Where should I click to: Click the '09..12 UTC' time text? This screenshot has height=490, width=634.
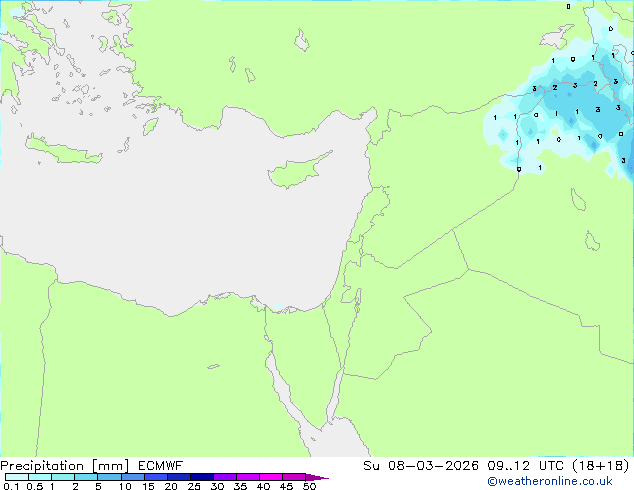526,466
